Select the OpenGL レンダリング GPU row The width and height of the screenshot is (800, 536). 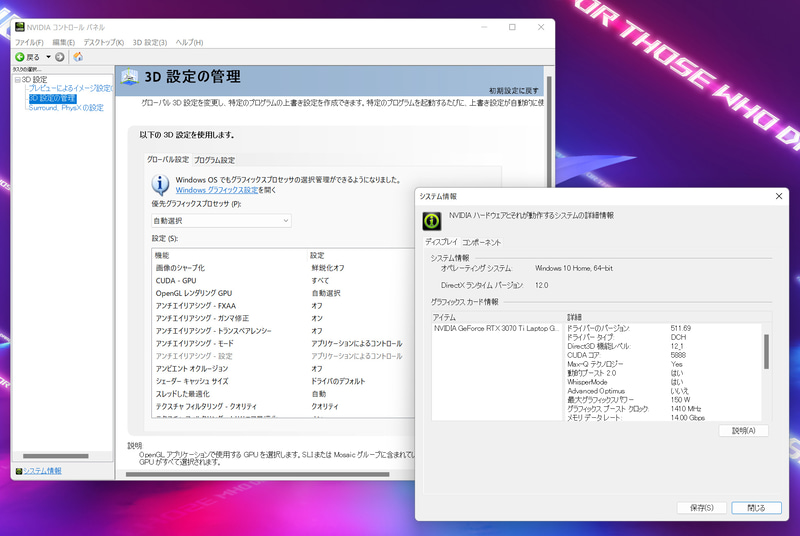[283, 293]
